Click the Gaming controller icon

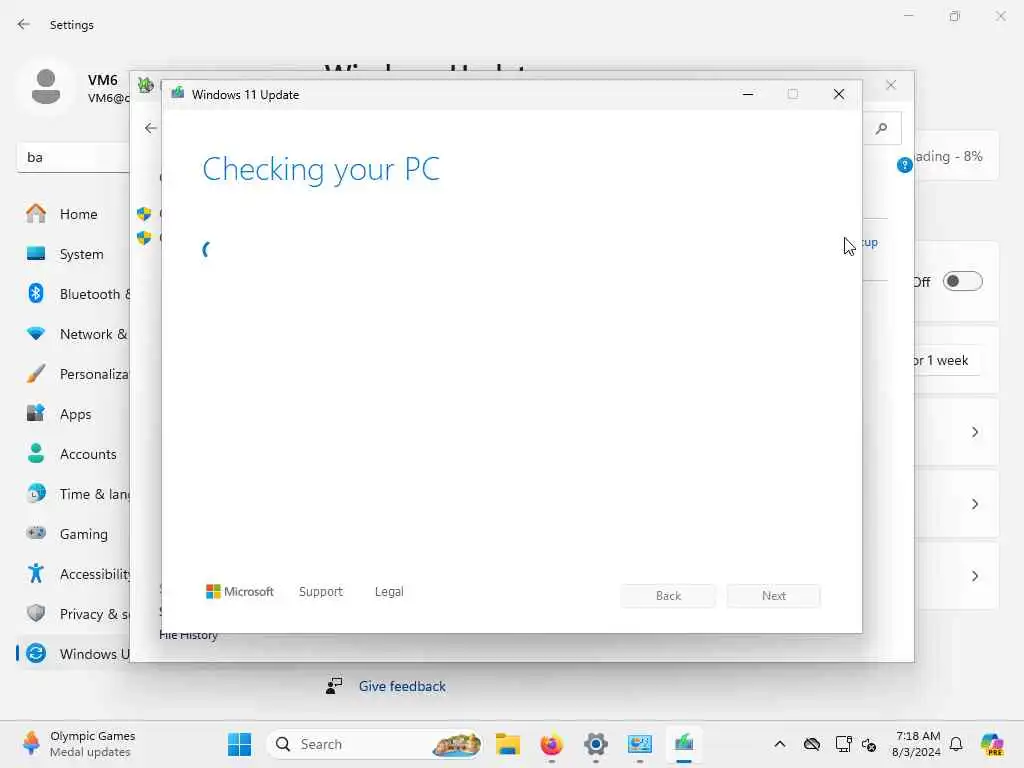36,533
